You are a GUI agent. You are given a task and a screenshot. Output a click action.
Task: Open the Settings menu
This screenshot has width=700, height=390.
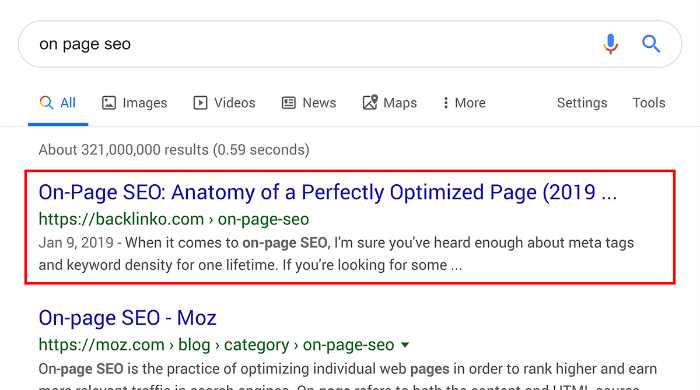pyautogui.click(x=582, y=103)
